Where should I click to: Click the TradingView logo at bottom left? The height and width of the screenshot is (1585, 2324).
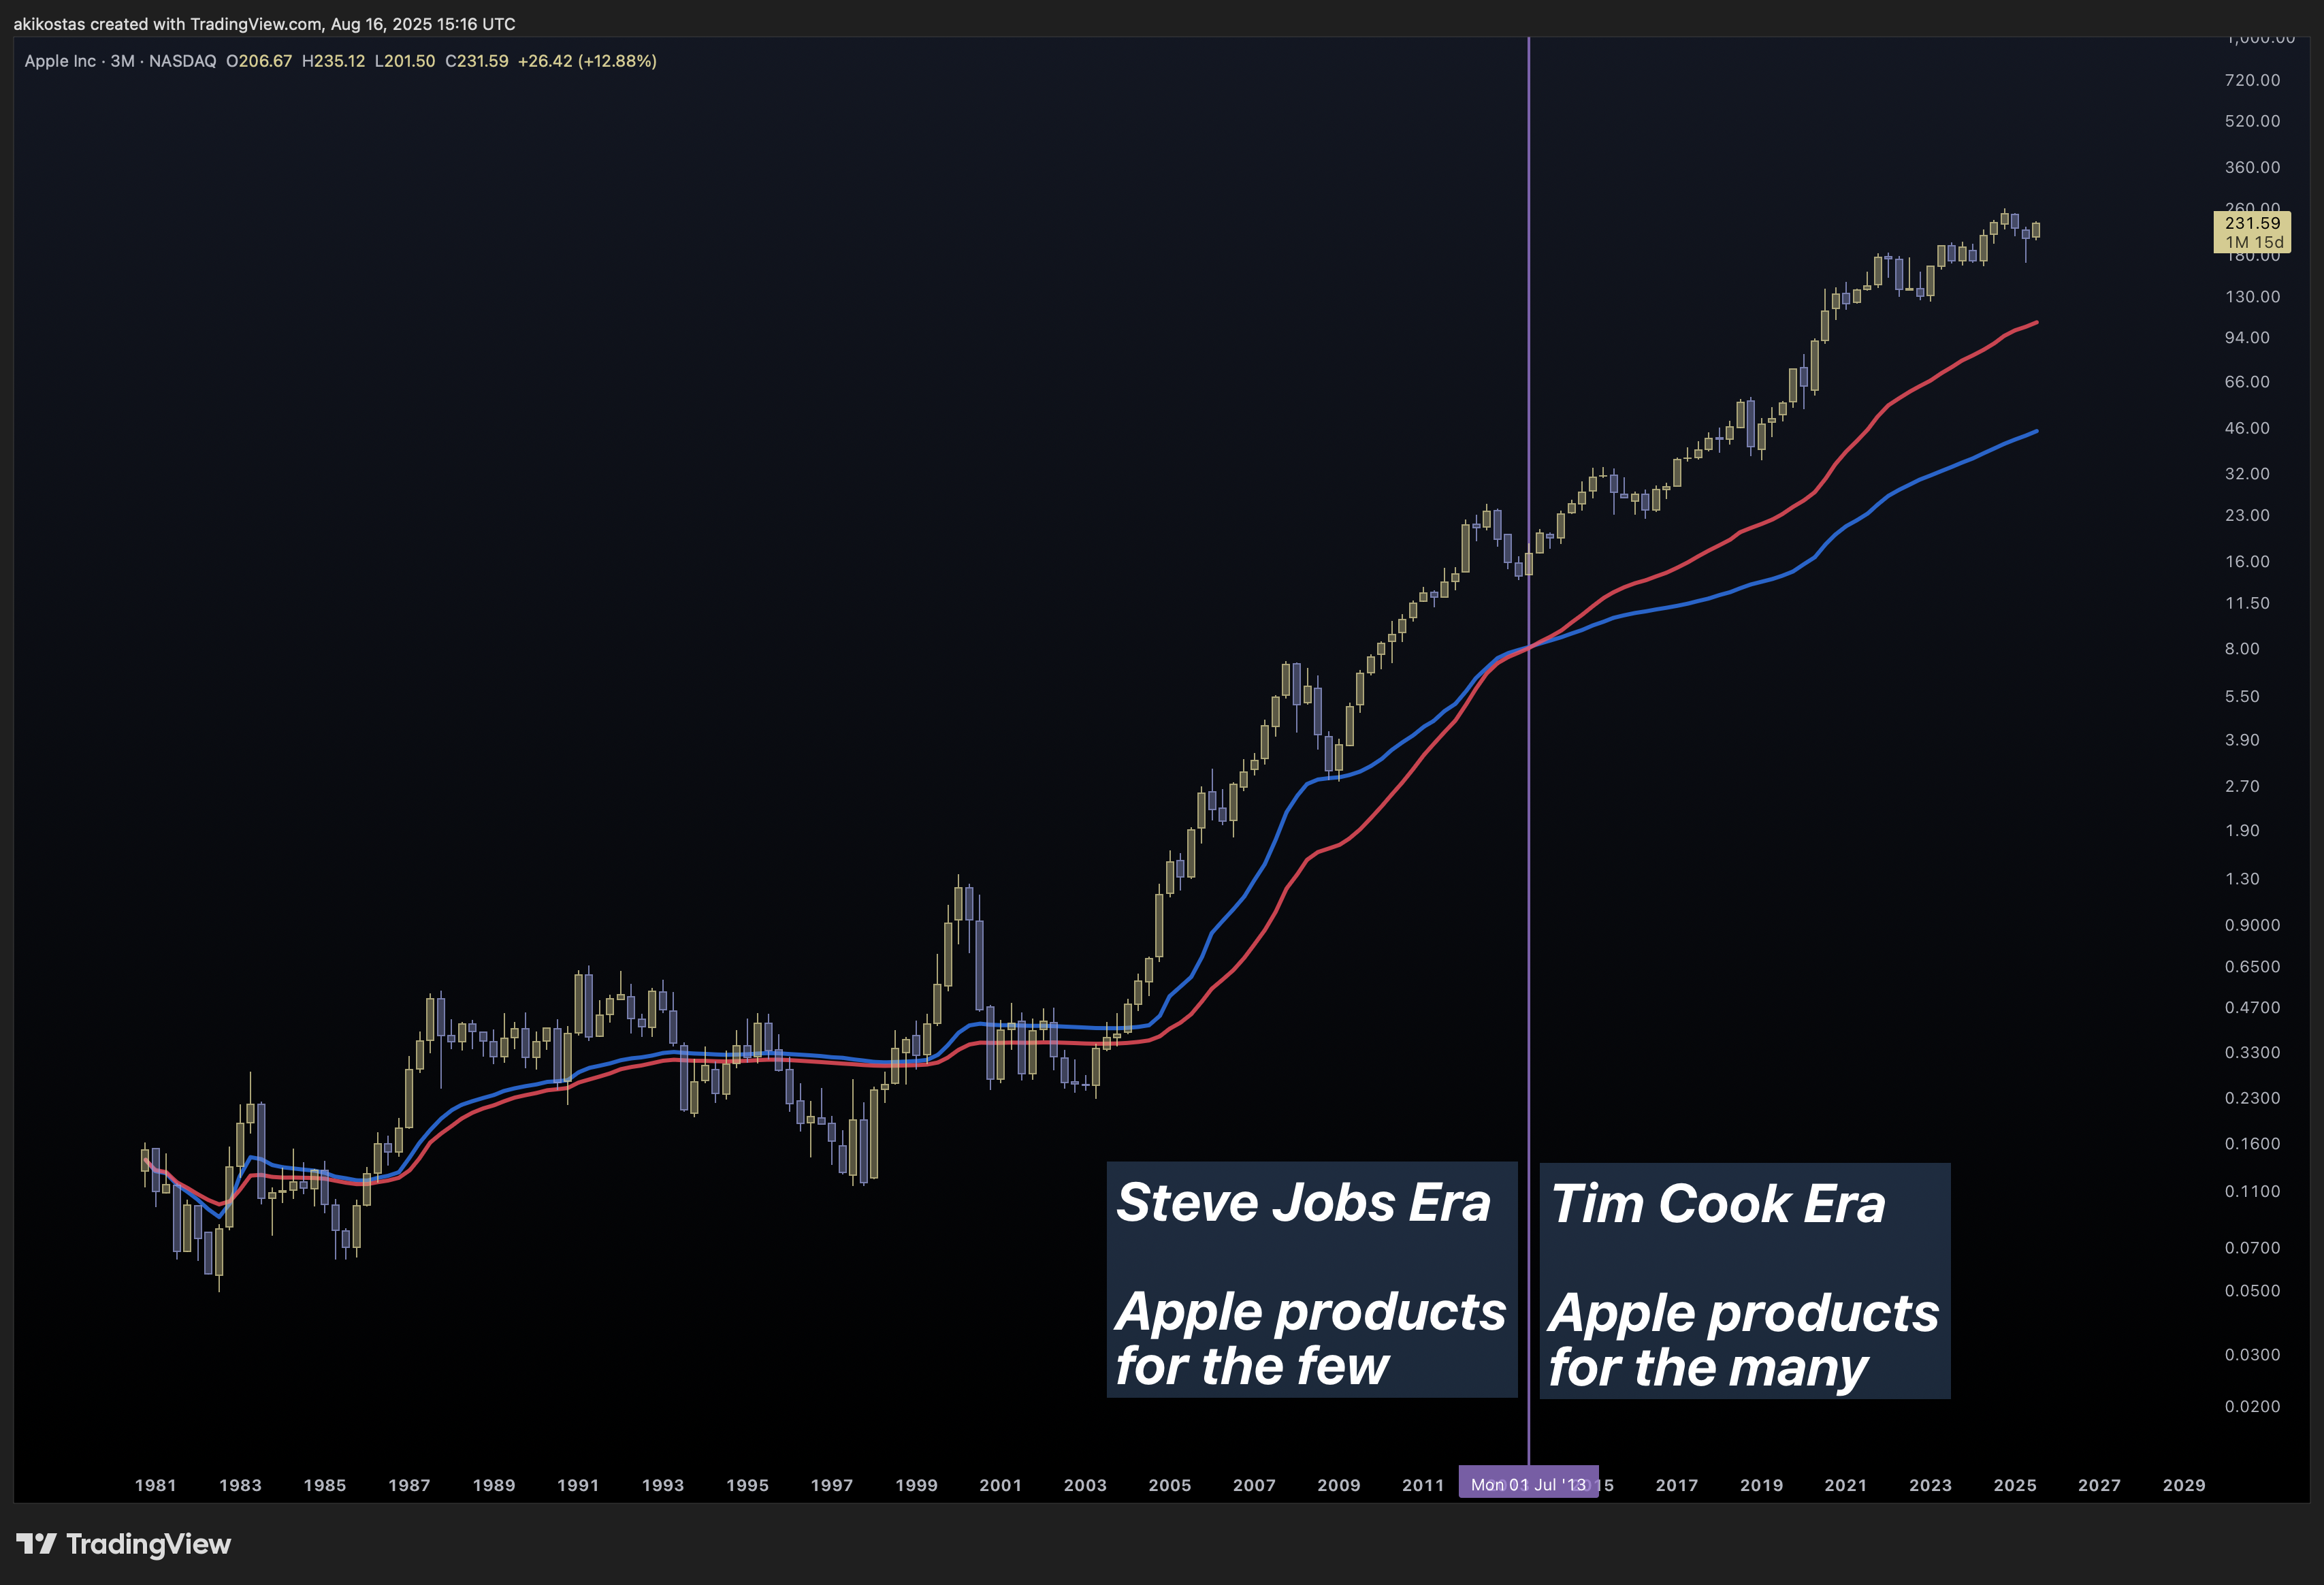pos(124,1544)
